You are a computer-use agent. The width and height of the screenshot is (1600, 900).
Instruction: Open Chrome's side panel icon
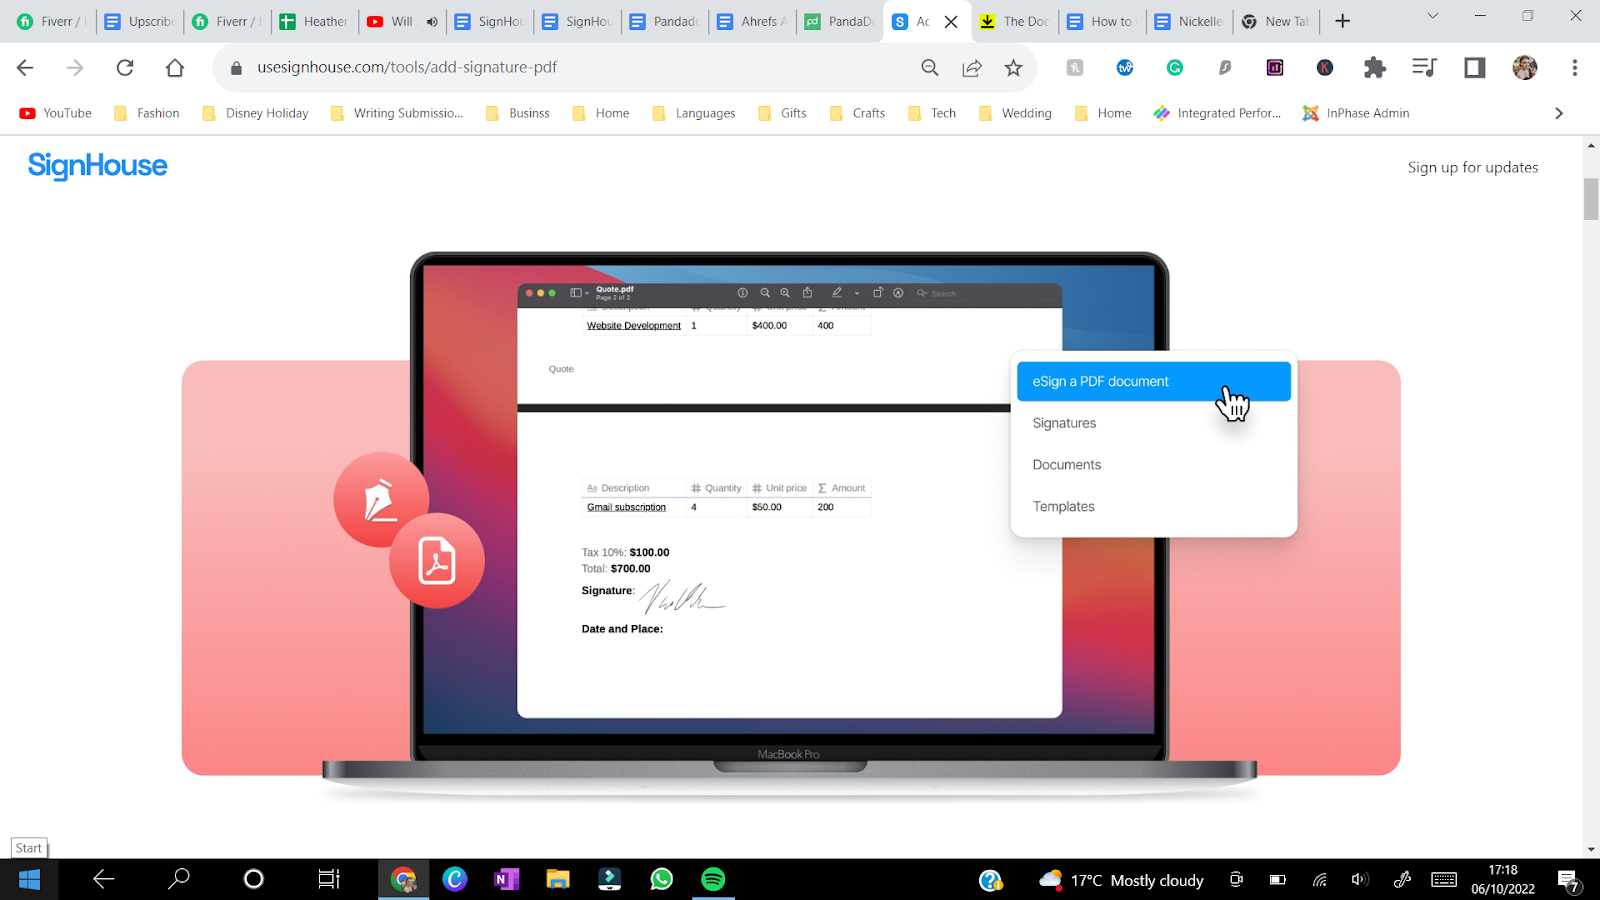point(1473,67)
